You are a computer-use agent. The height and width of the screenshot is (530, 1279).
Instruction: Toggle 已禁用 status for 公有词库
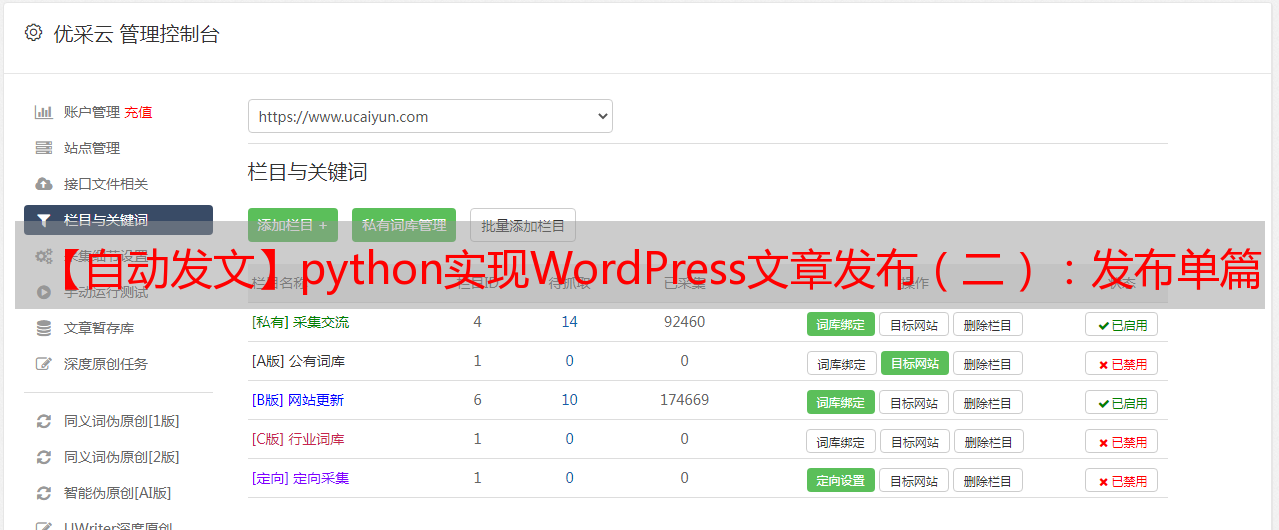(1122, 363)
